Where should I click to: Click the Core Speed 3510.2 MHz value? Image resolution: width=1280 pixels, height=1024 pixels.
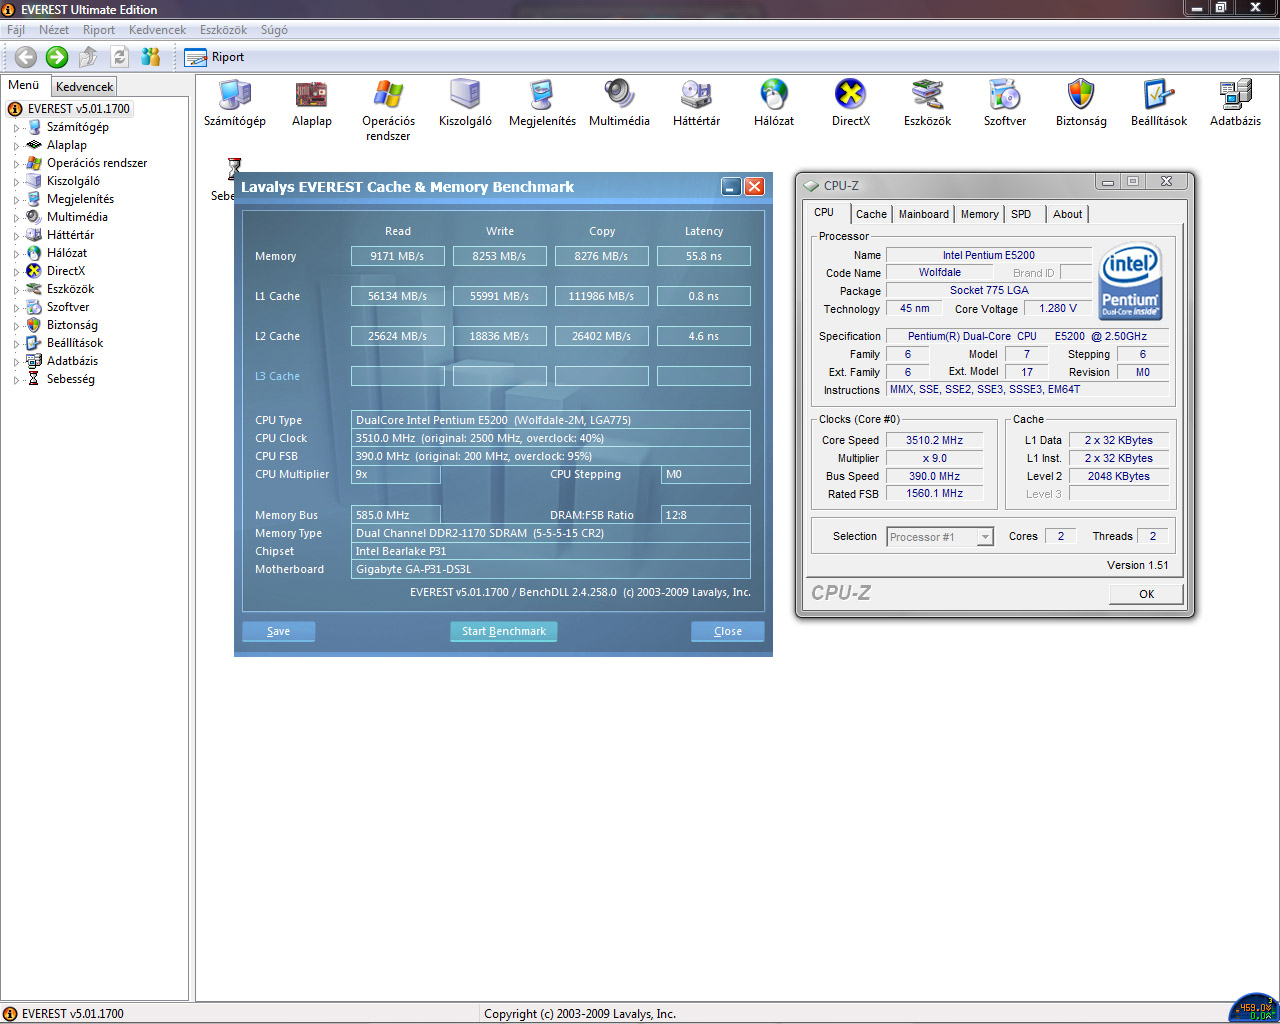coord(934,440)
